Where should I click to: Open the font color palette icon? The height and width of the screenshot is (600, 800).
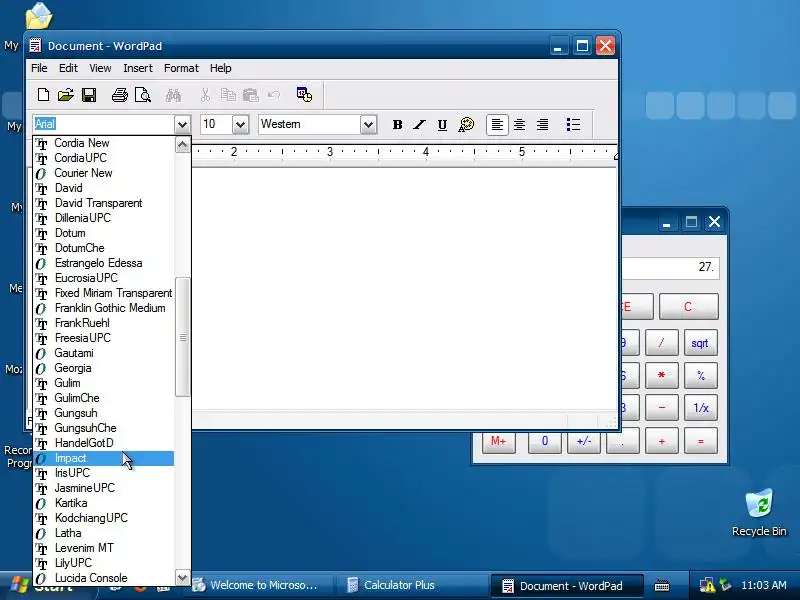click(466, 124)
